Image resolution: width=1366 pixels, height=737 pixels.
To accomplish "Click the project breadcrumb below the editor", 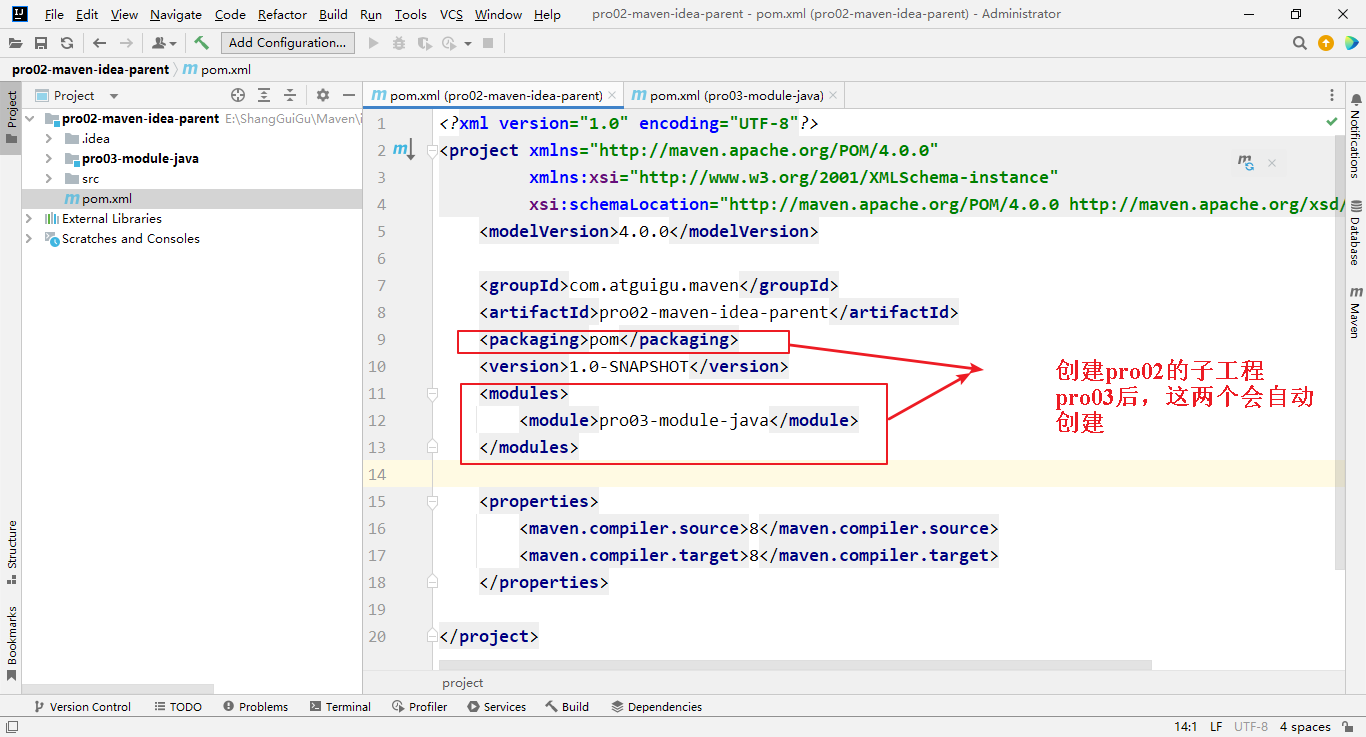I will (x=462, y=683).
